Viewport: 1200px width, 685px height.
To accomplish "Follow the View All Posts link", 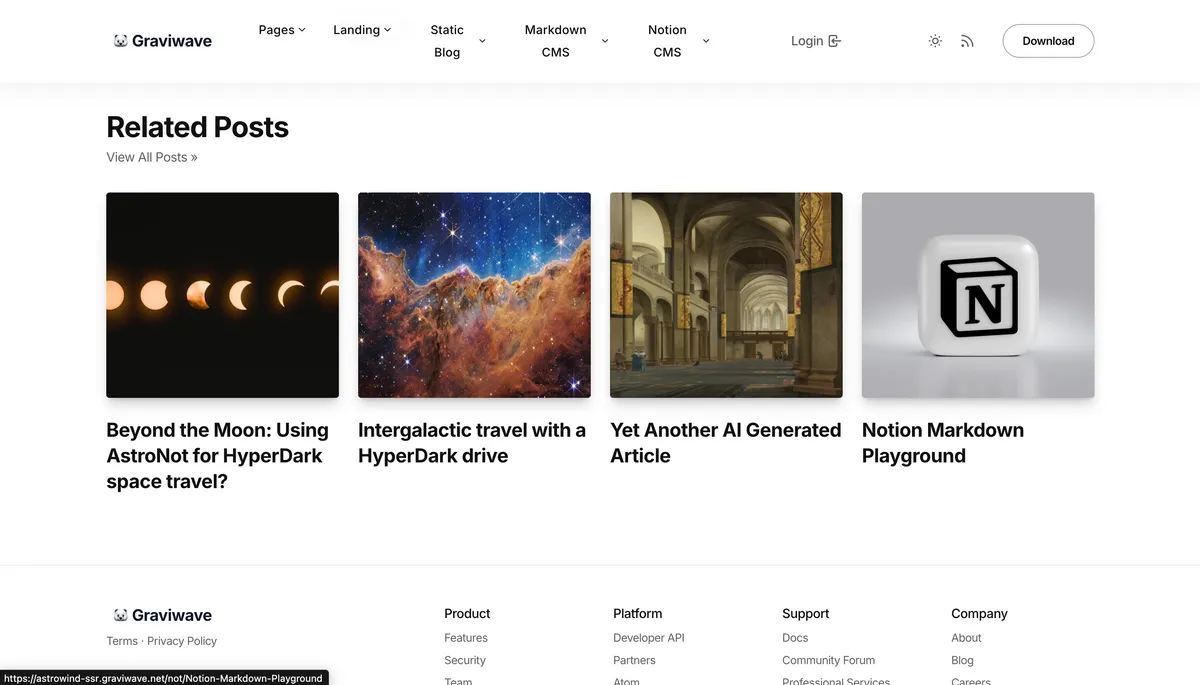I will pyautogui.click(x=152, y=157).
